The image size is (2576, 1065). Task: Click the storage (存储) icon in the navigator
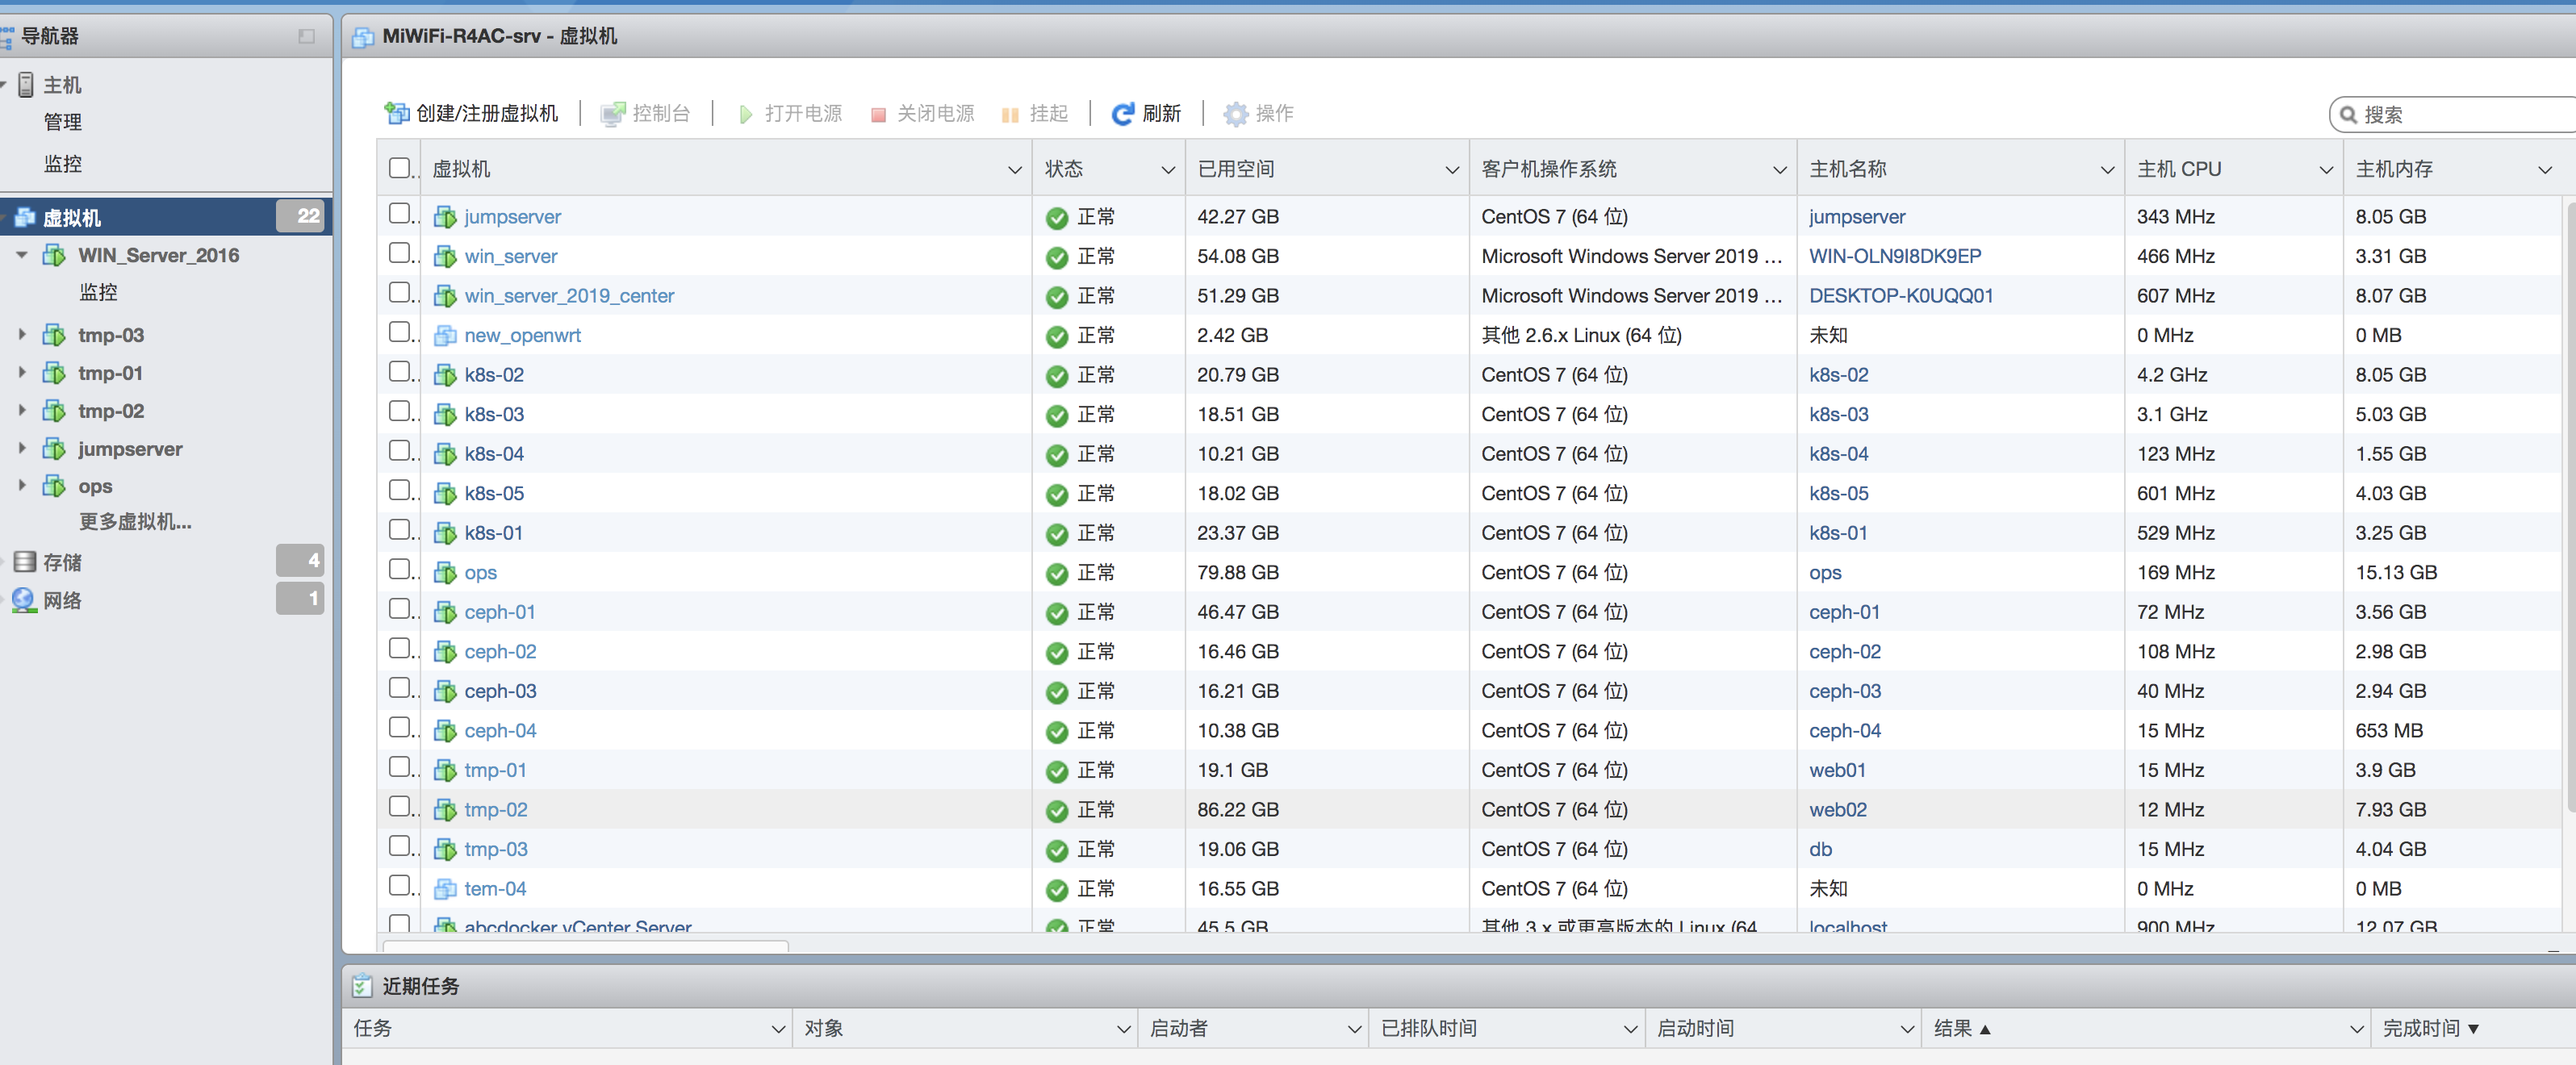[25, 562]
